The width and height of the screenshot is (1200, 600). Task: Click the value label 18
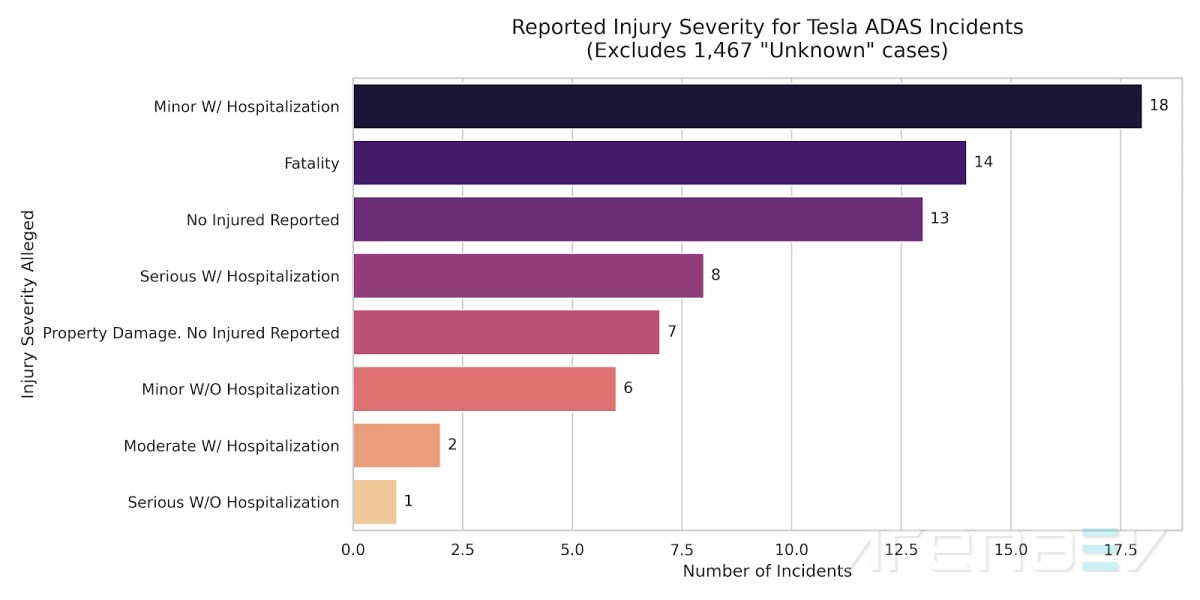[x=1159, y=106]
